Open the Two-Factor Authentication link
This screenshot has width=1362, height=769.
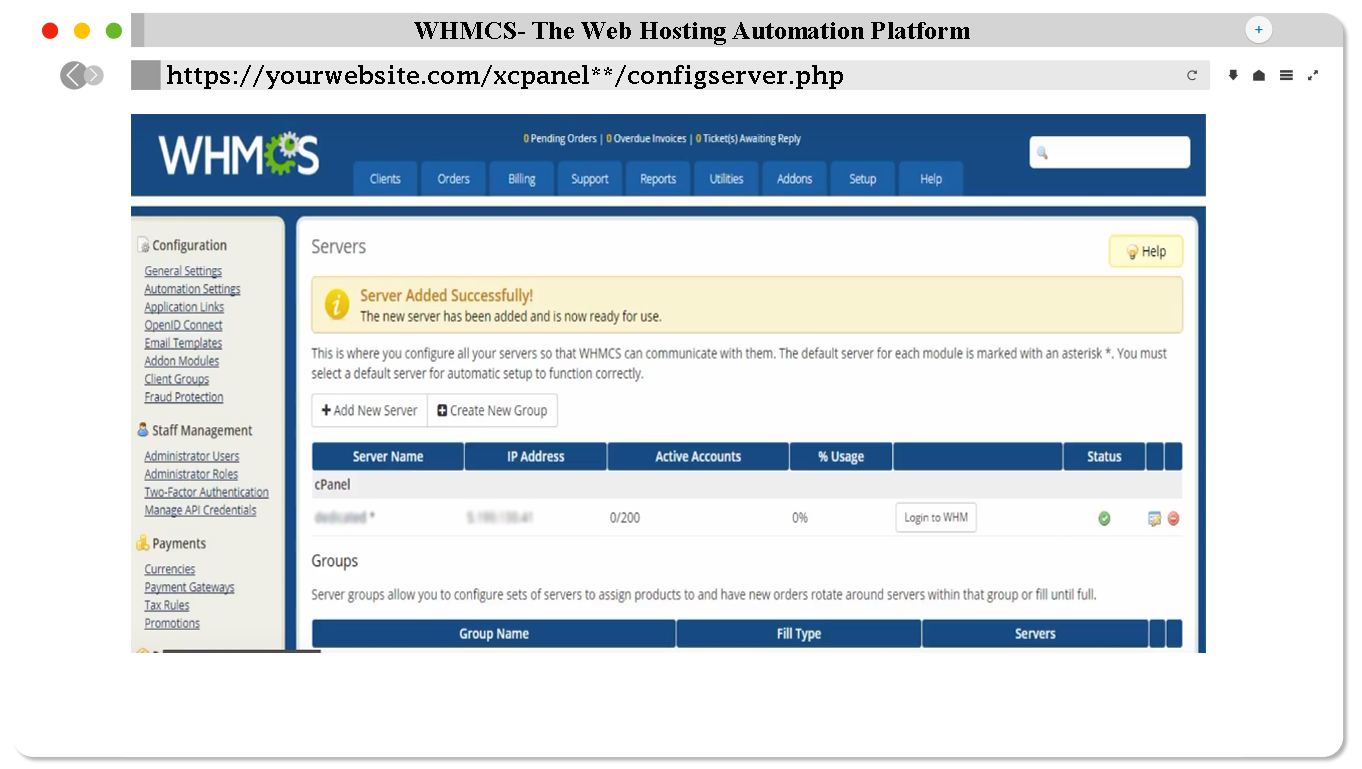[206, 492]
